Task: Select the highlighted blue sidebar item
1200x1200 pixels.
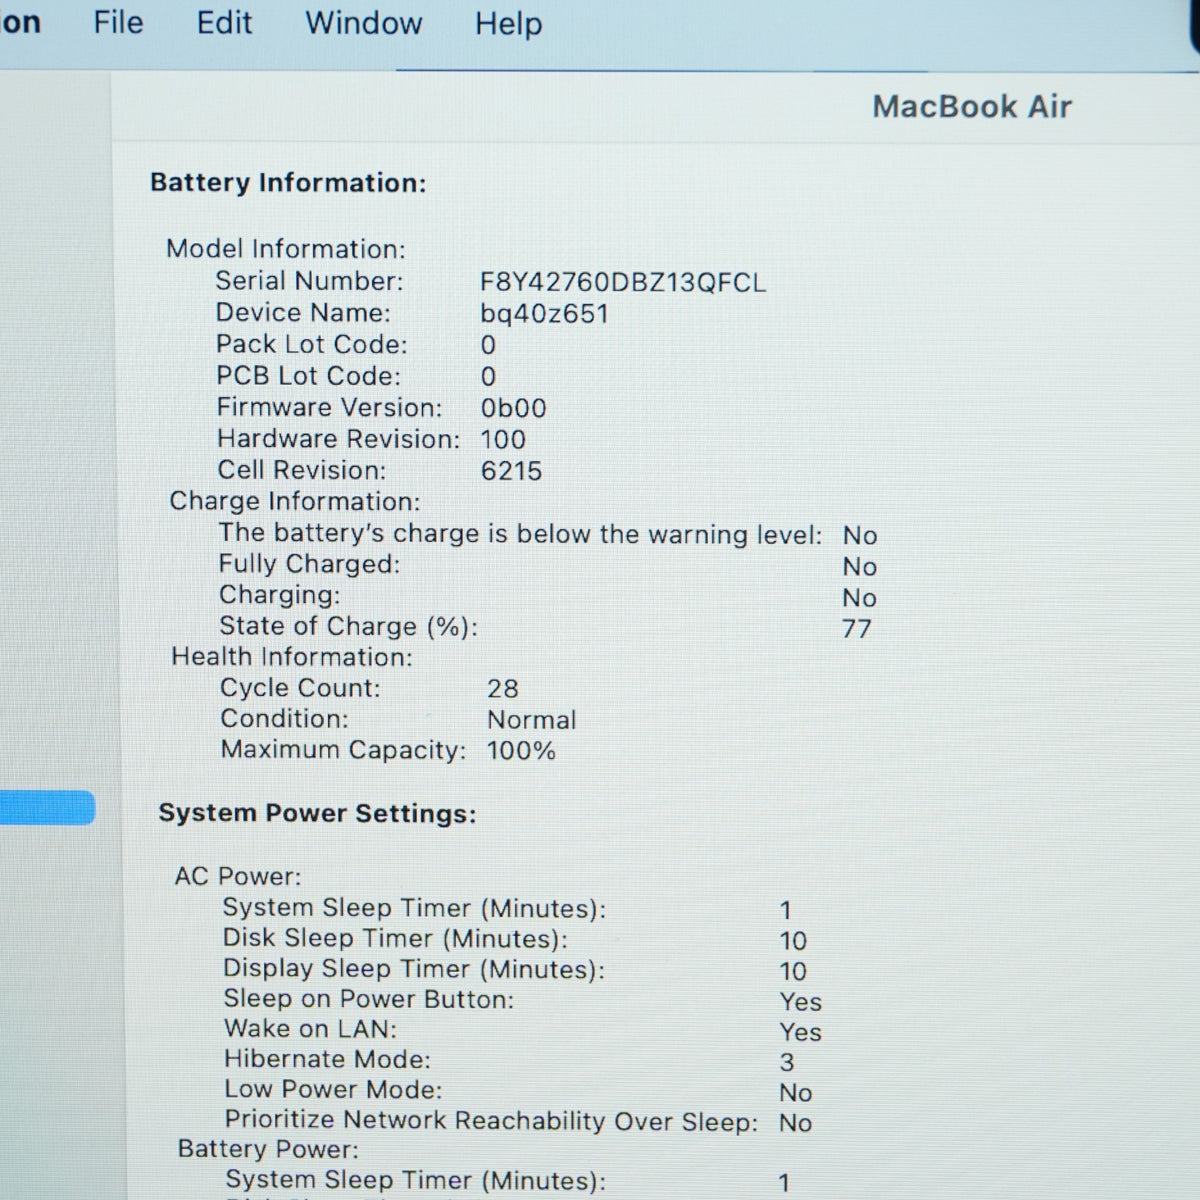Action: point(47,808)
